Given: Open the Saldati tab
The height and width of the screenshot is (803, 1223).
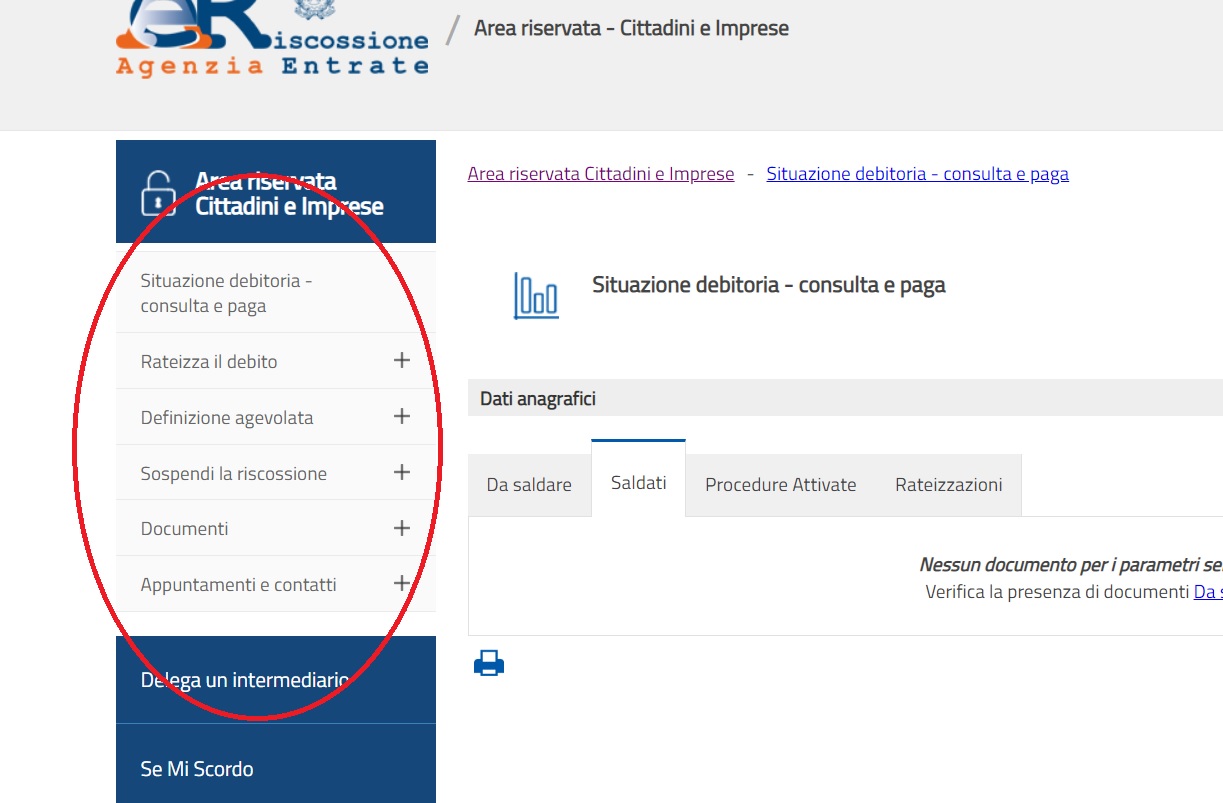Looking at the screenshot, I should tap(638, 481).
